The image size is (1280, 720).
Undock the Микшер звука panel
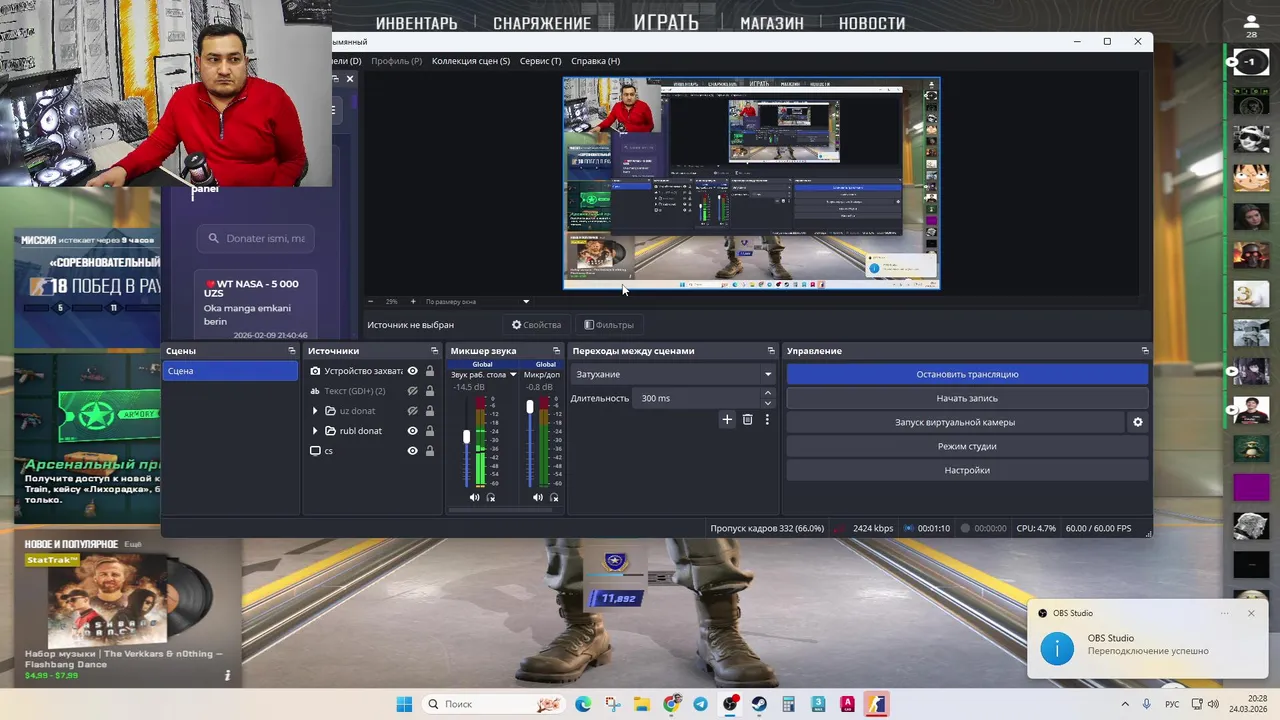pyautogui.click(x=556, y=351)
